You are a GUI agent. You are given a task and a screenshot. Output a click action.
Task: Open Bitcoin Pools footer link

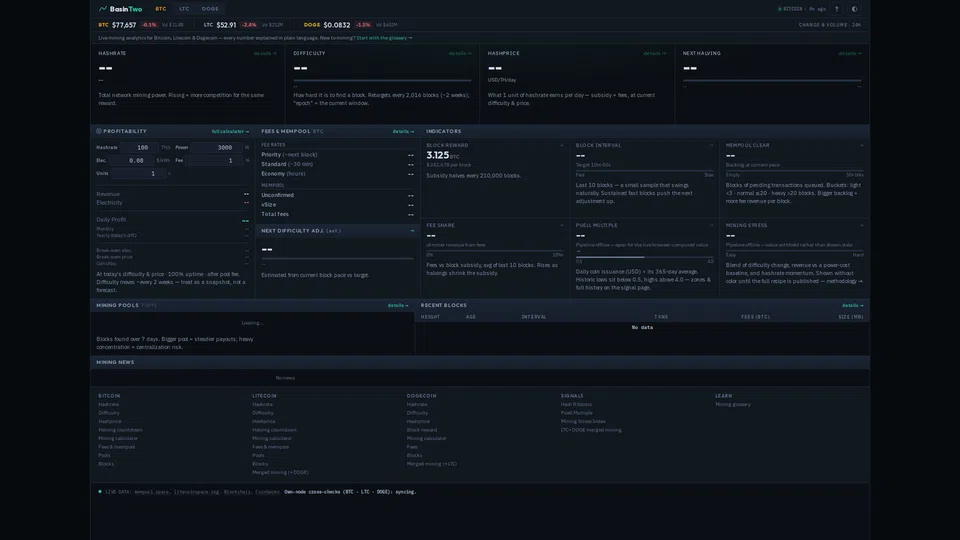tap(104, 456)
